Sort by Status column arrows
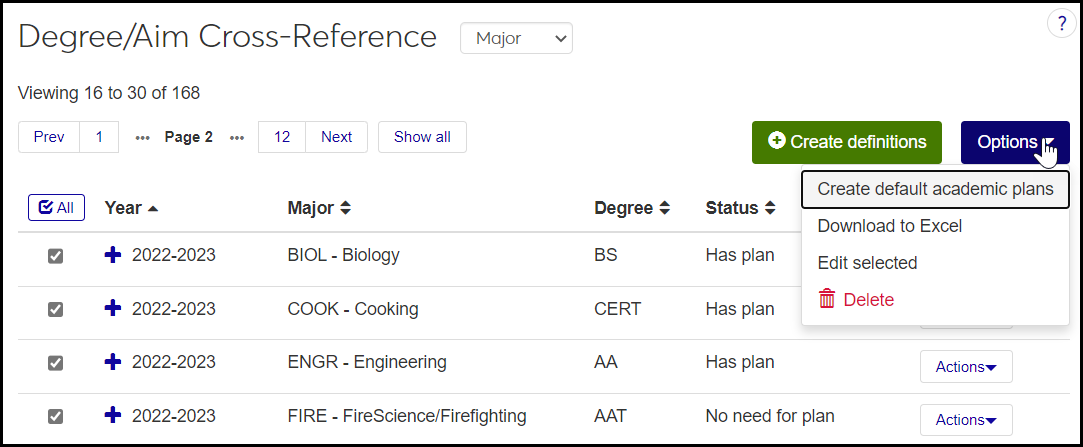 770,208
